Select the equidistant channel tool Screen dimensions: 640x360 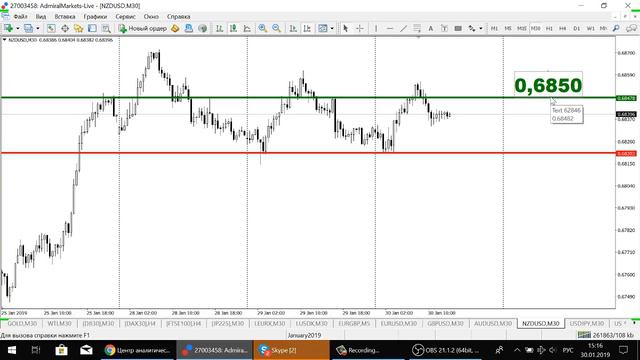coord(417,28)
